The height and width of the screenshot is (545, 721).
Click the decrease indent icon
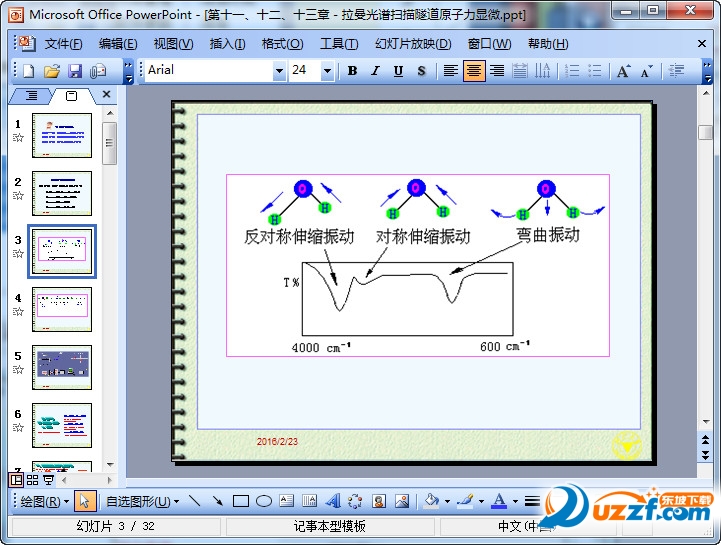pos(676,71)
